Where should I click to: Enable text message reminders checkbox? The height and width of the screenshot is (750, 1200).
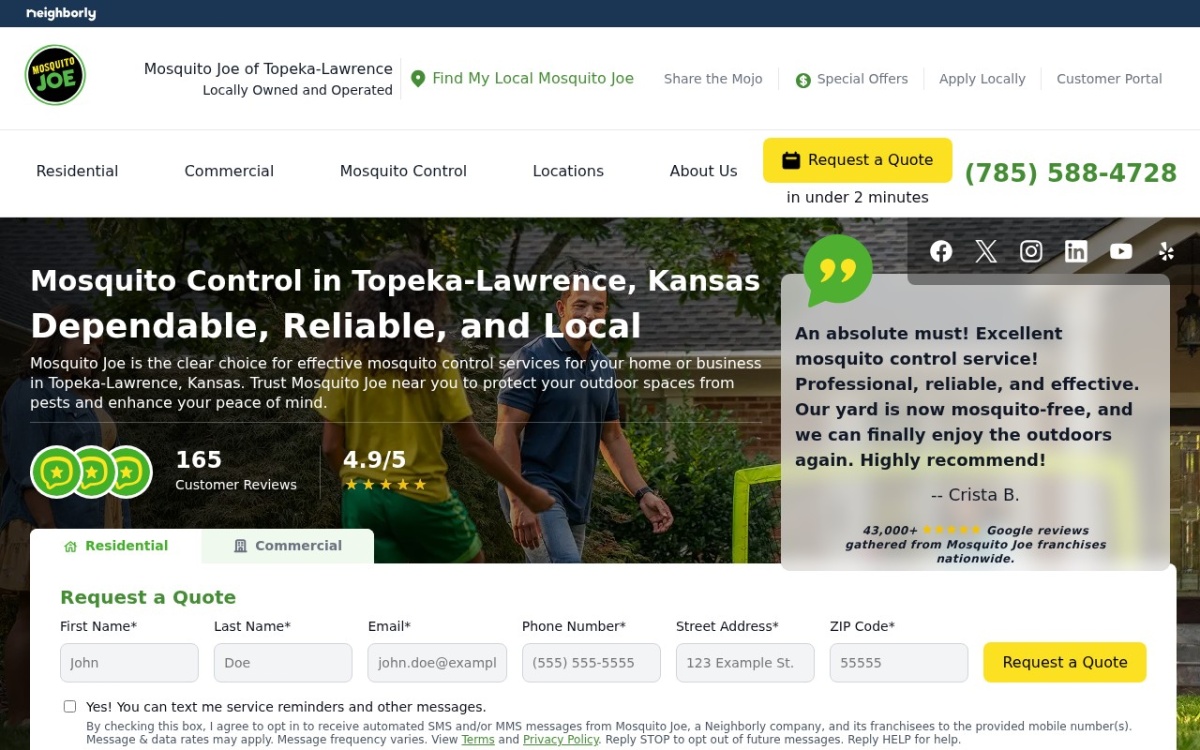click(x=70, y=706)
